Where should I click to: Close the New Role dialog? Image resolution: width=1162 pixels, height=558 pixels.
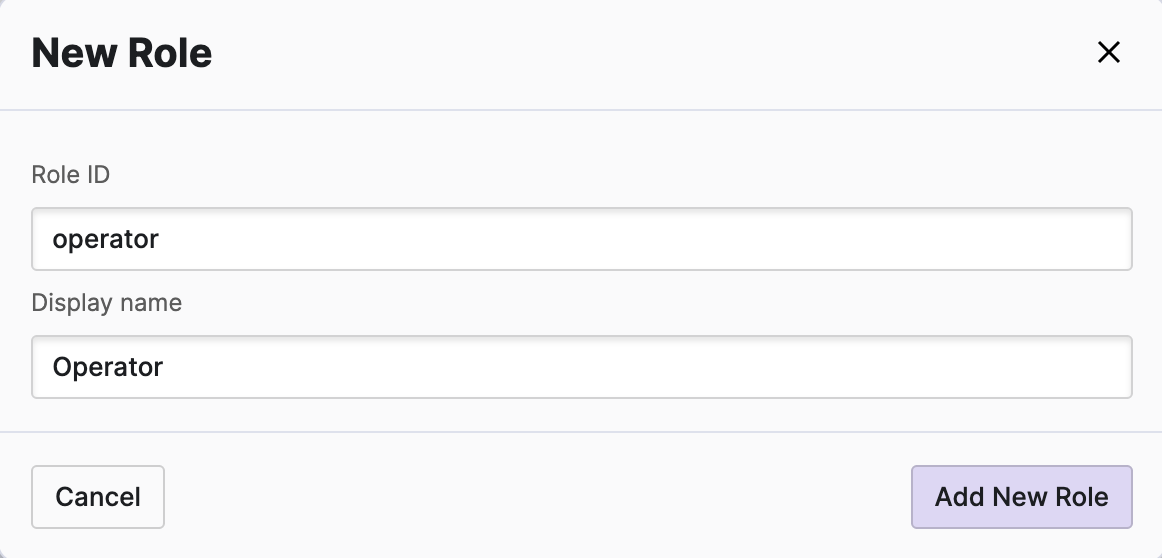tap(1108, 53)
